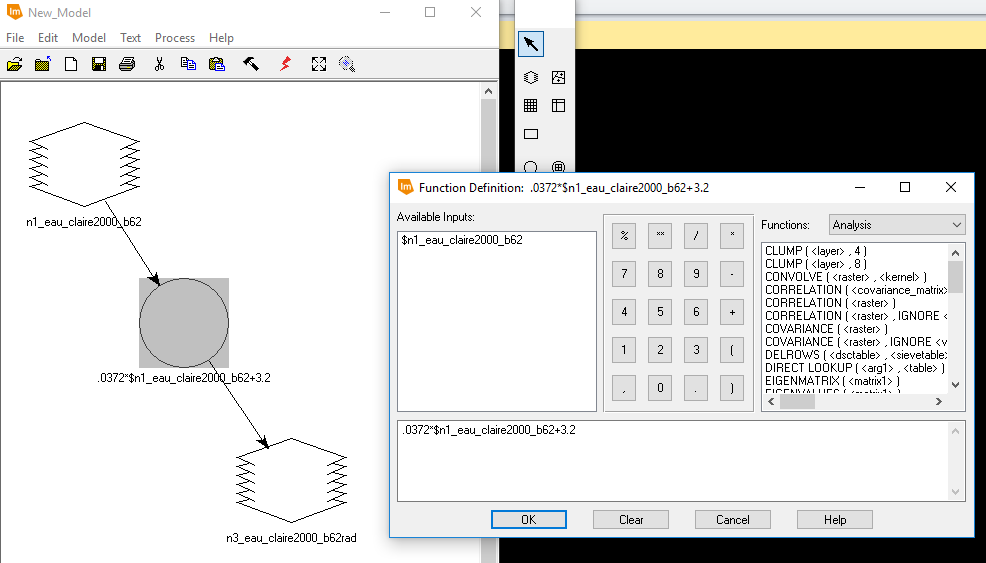986x563 pixels.
Task: Open the File menu
Action: tap(15, 38)
